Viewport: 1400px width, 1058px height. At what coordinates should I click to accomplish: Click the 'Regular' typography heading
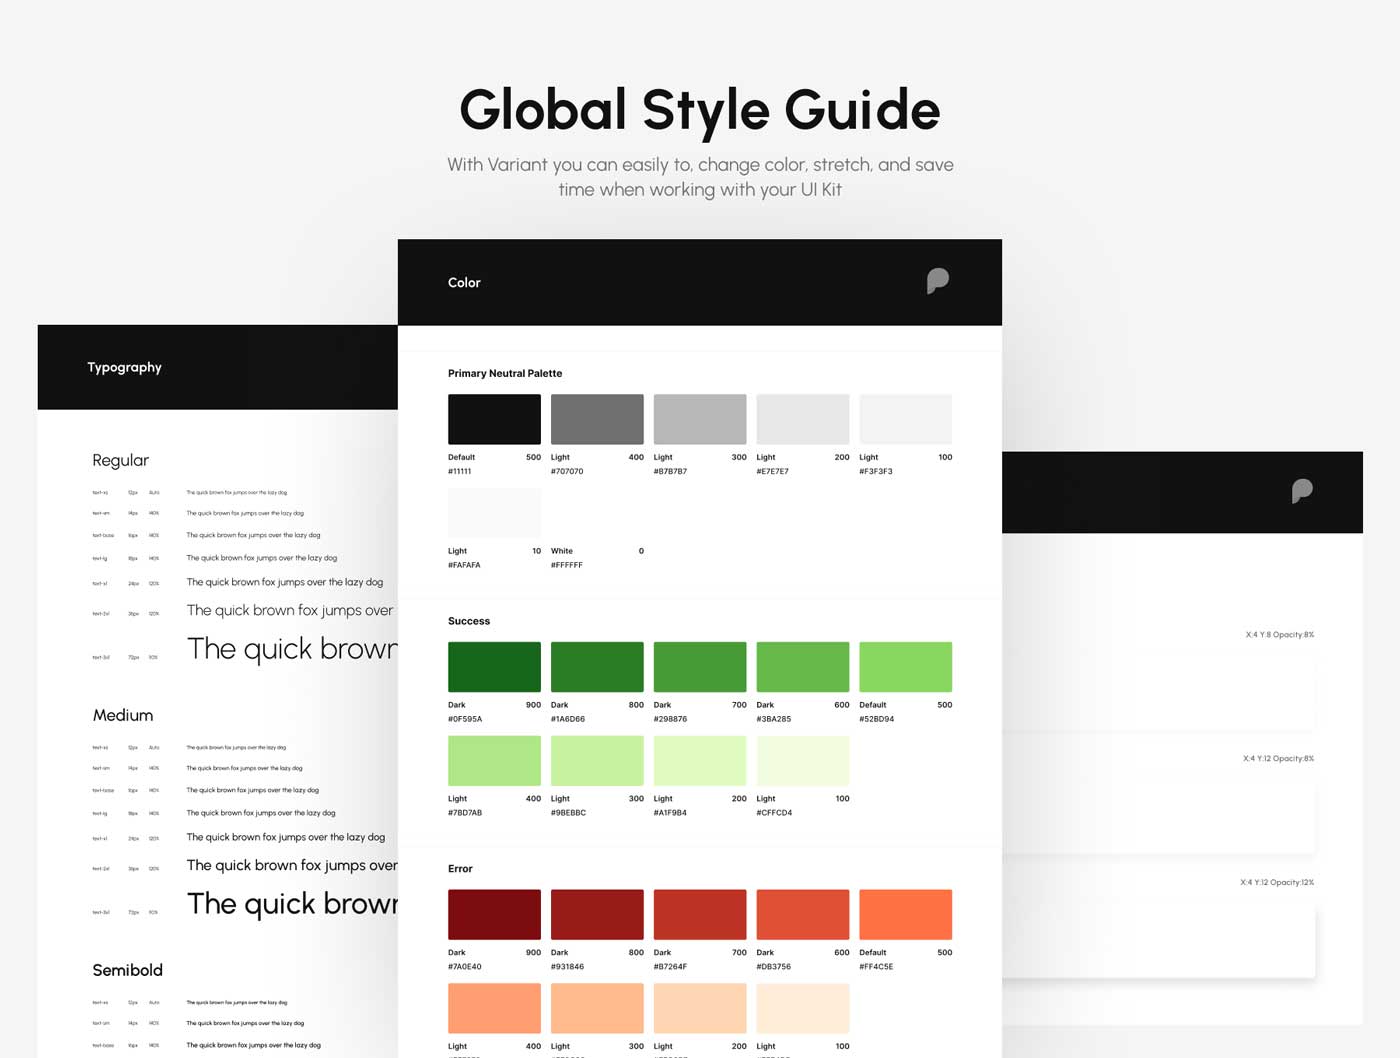point(120,460)
